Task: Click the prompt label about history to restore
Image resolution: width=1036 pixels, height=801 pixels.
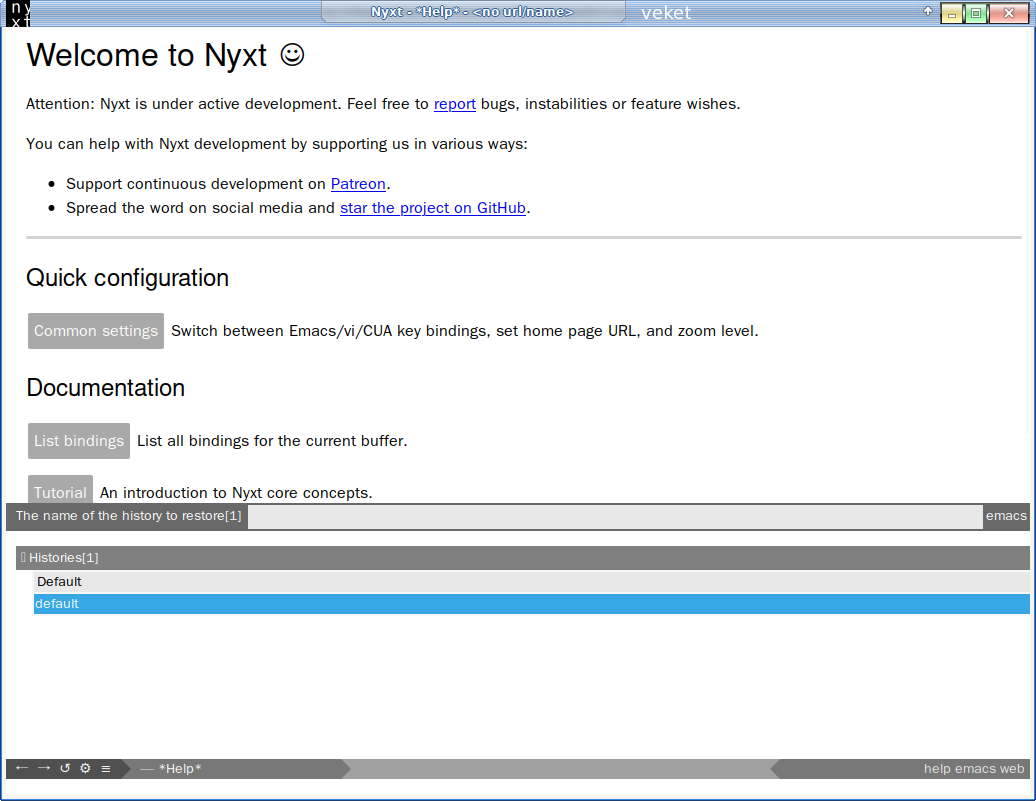Action: [x=128, y=516]
